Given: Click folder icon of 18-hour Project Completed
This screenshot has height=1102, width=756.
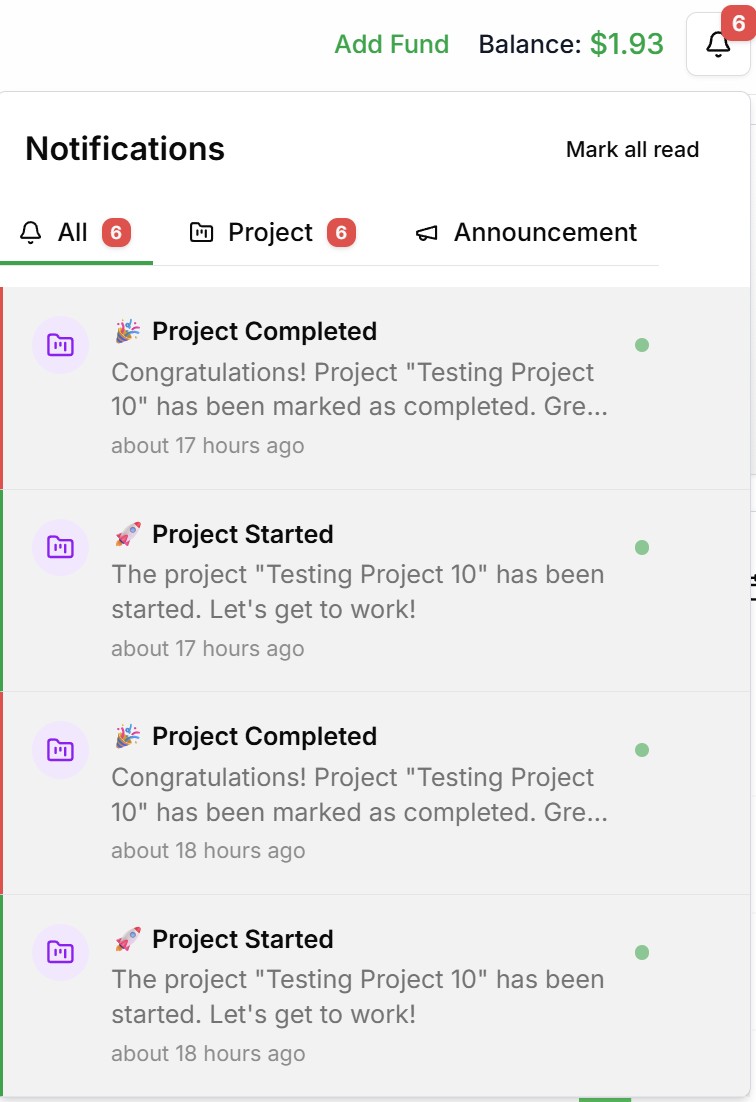Looking at the screenshot, I should tap(61, 749).
